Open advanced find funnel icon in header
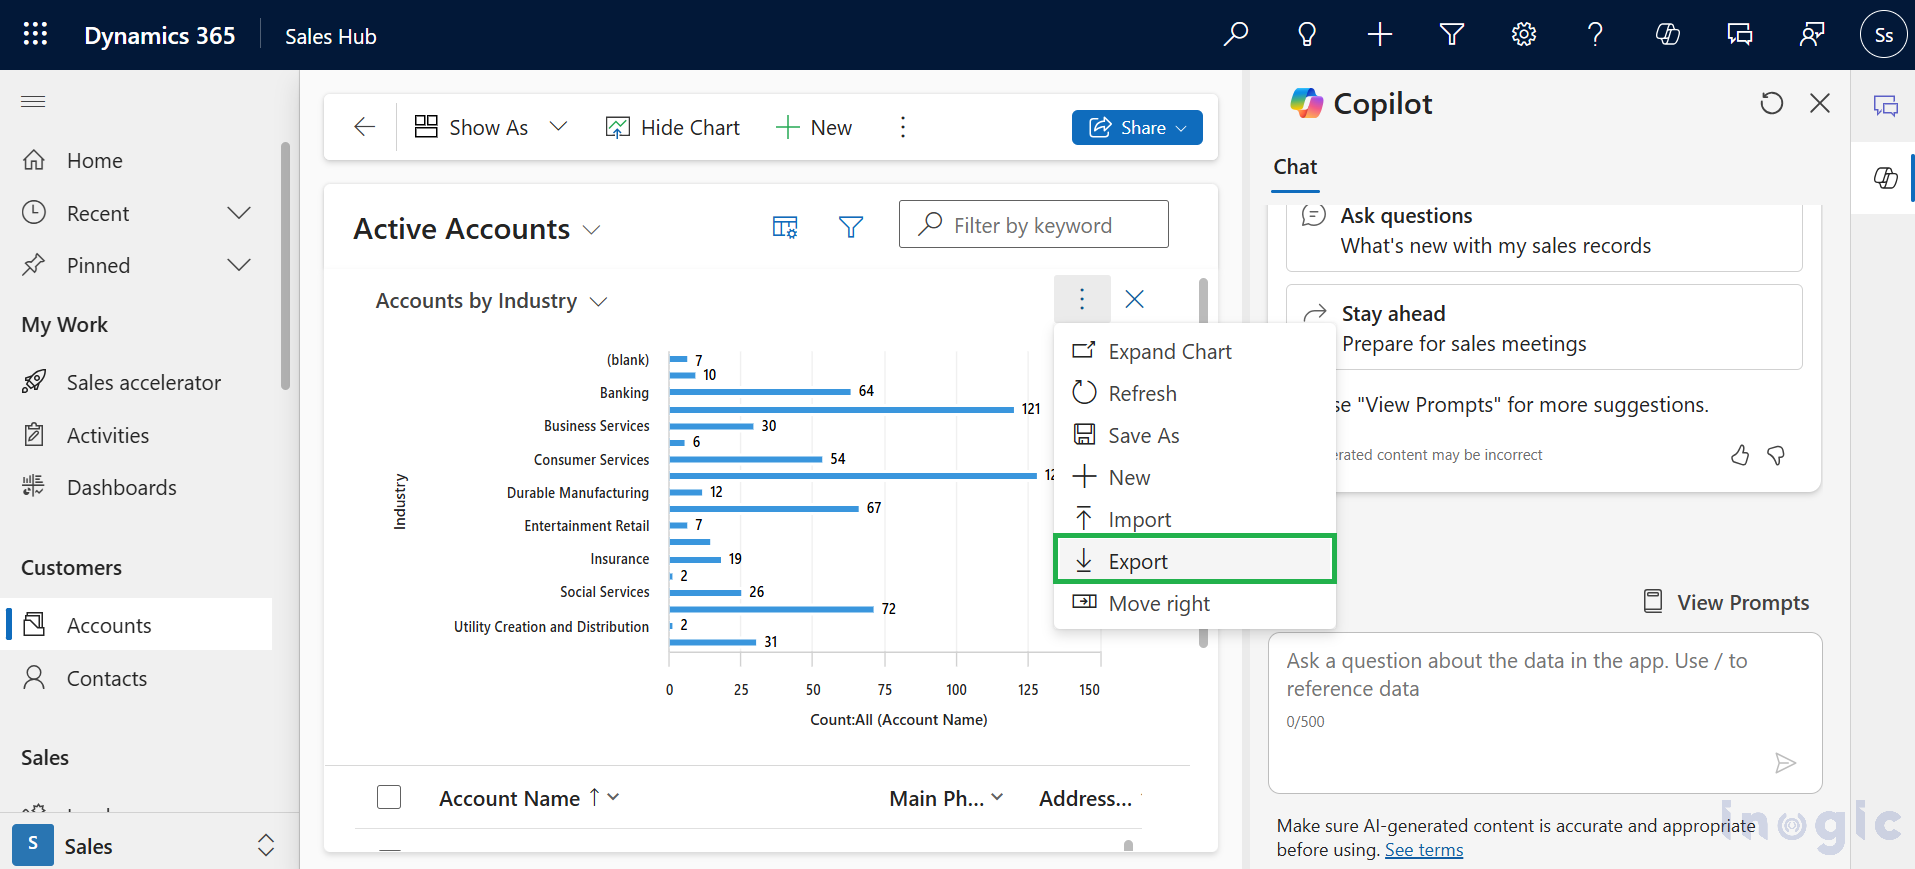1915x869 pixels. click(x=1452, y=35)
